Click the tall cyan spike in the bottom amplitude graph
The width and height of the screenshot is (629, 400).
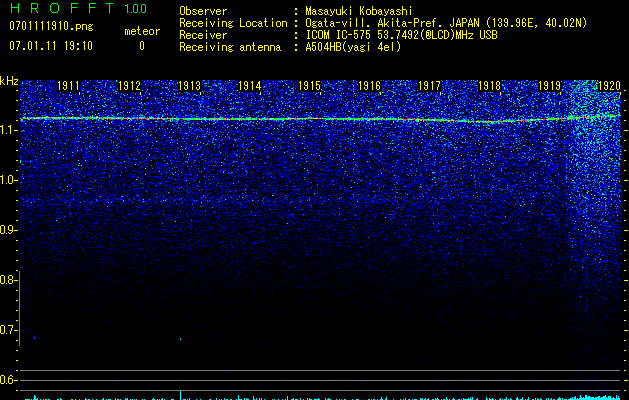[x=180, y=395]
